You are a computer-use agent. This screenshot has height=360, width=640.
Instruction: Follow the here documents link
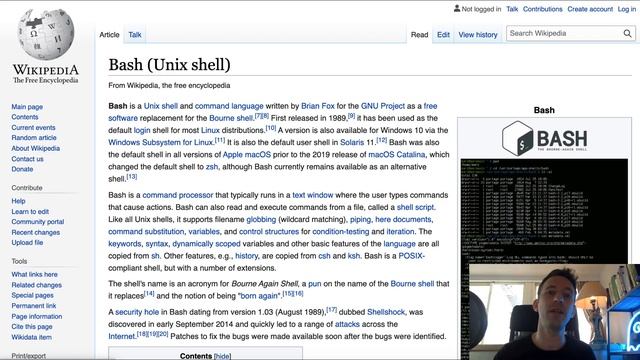(x=403, y=220)
